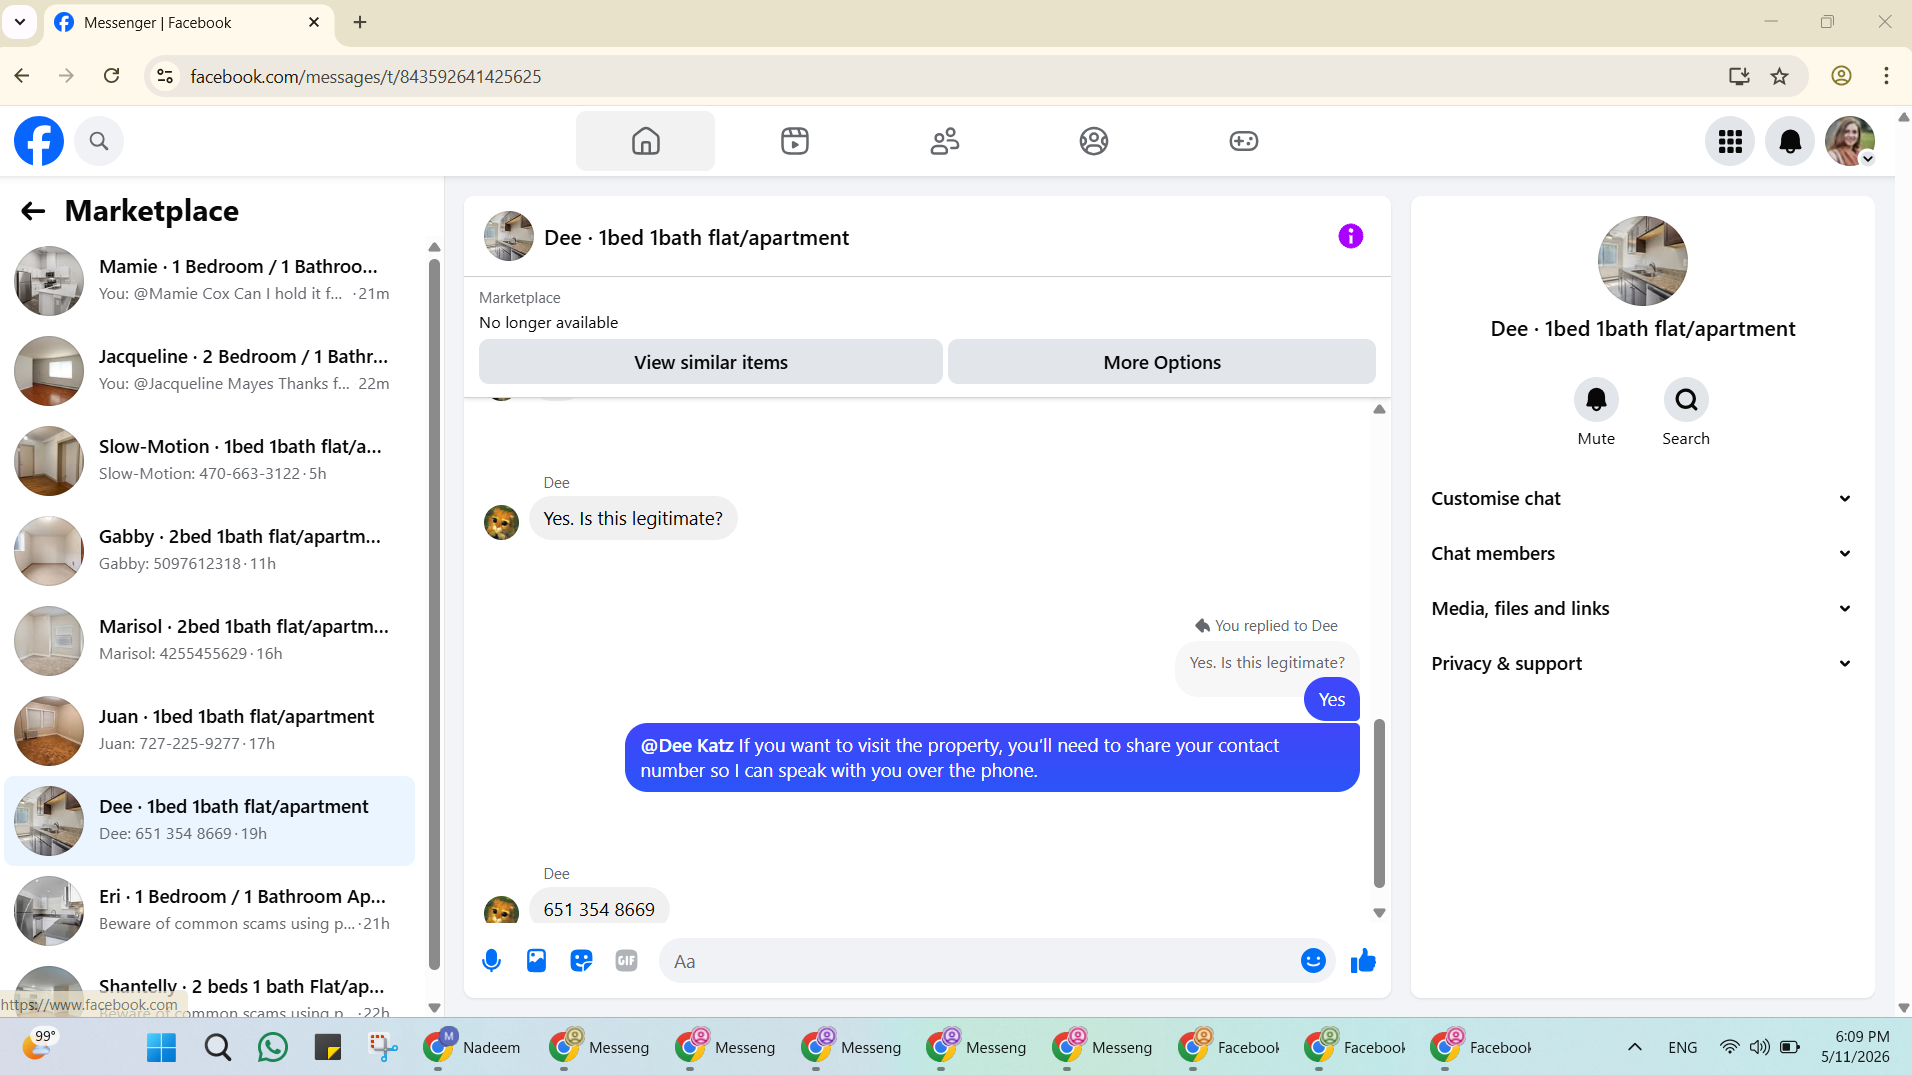The height and width of the screenshot is (1075, 1912).
Task: Choose a sticker icon
Action: [581, 961]
